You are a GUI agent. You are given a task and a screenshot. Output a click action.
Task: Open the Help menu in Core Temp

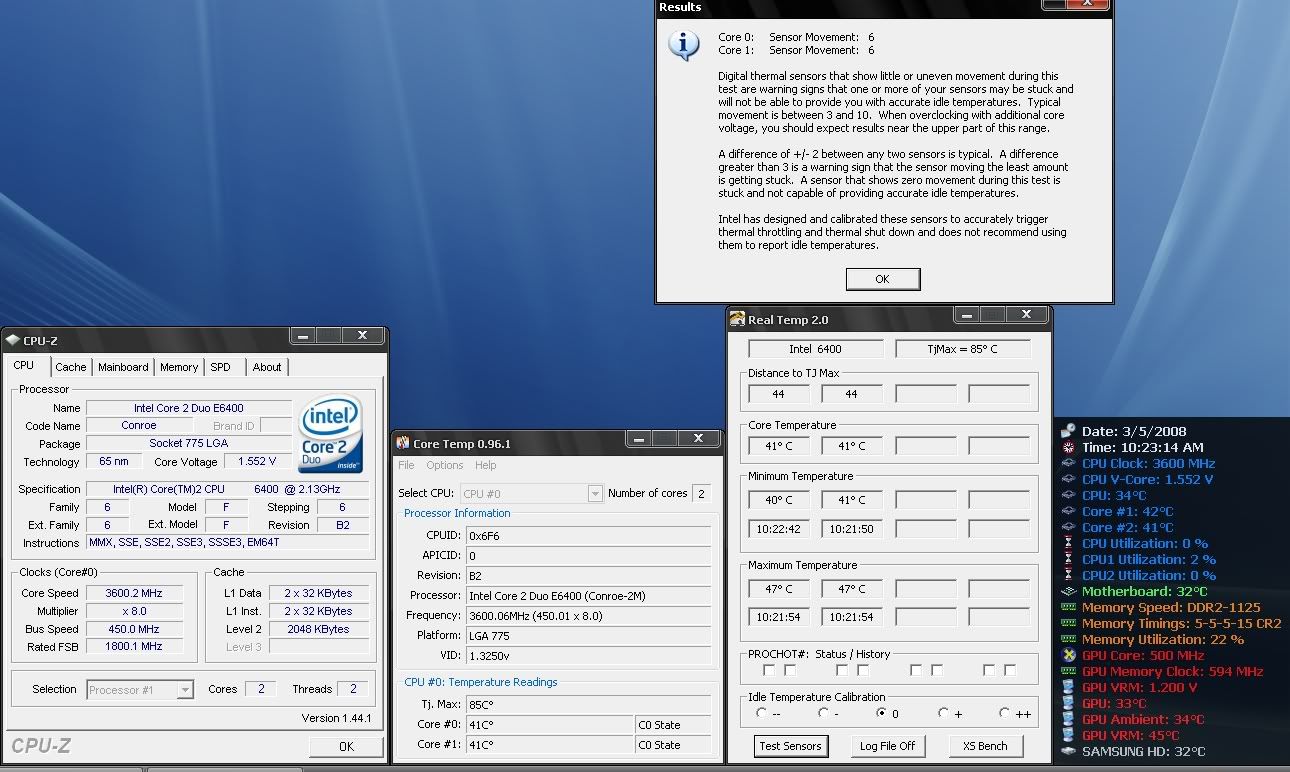[486, 465]
